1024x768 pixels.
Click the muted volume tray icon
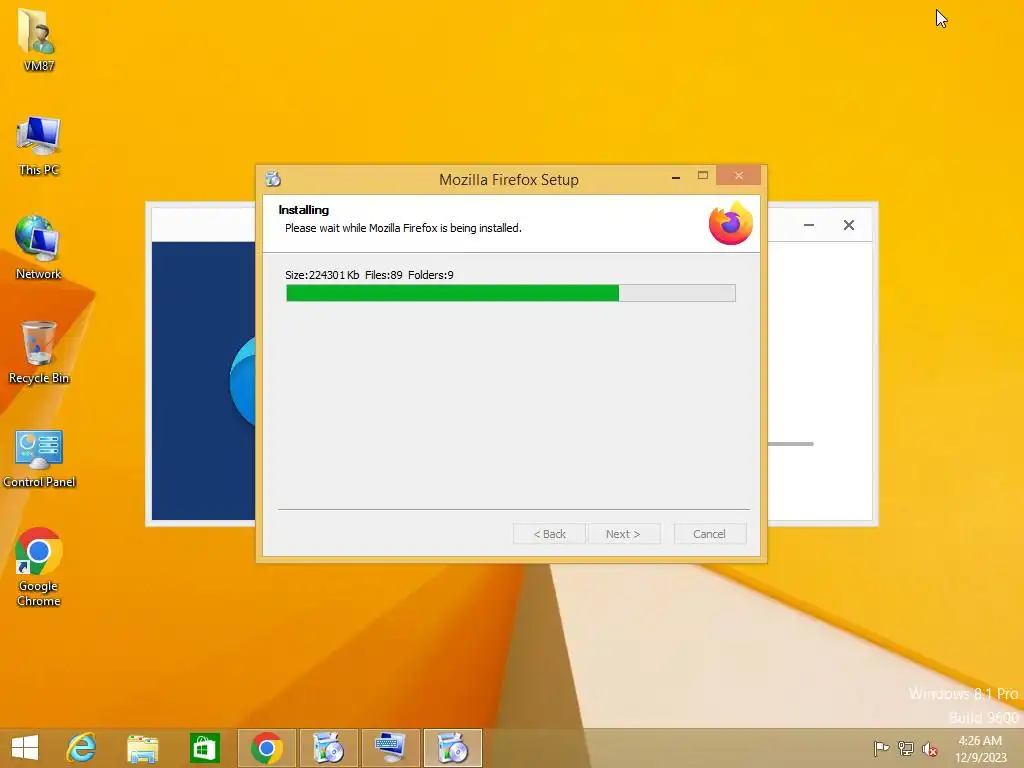(x=930, y=748)
